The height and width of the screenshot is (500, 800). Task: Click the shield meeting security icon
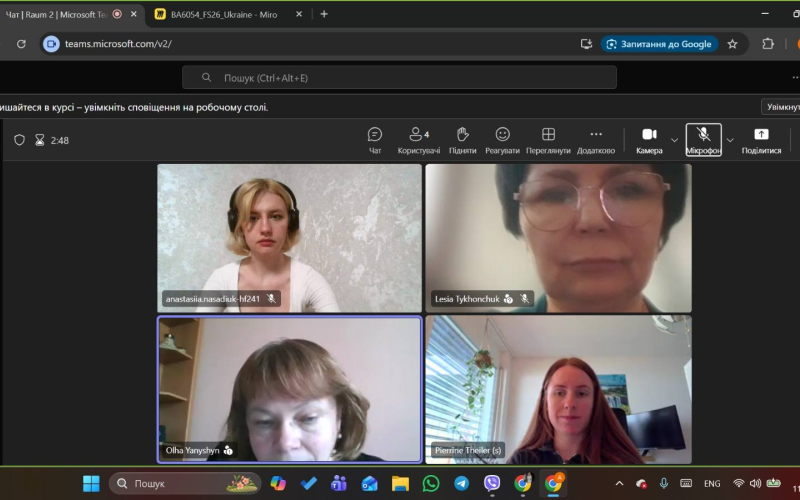click(x=19, y=140)
